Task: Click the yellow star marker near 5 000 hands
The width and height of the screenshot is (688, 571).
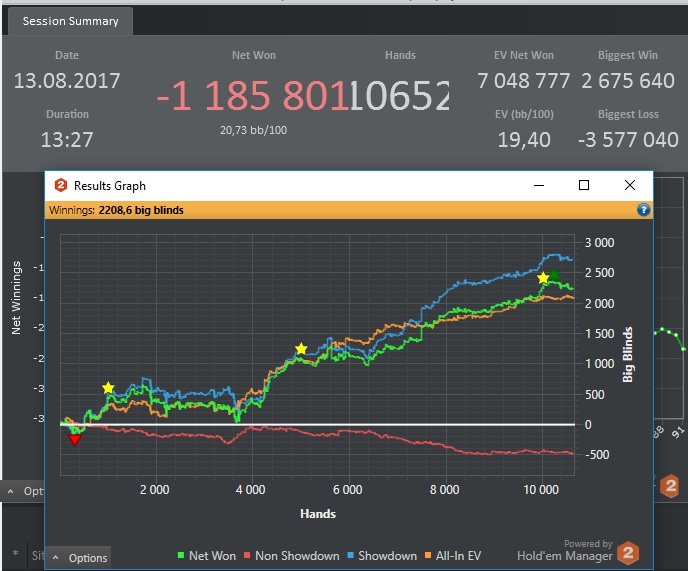Action: click(301, 349)
